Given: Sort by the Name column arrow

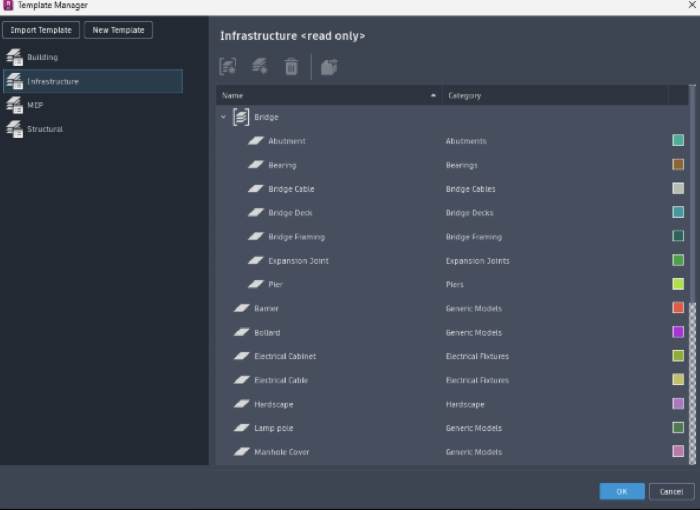Looking at the screenshot, I should coord(433,96).
